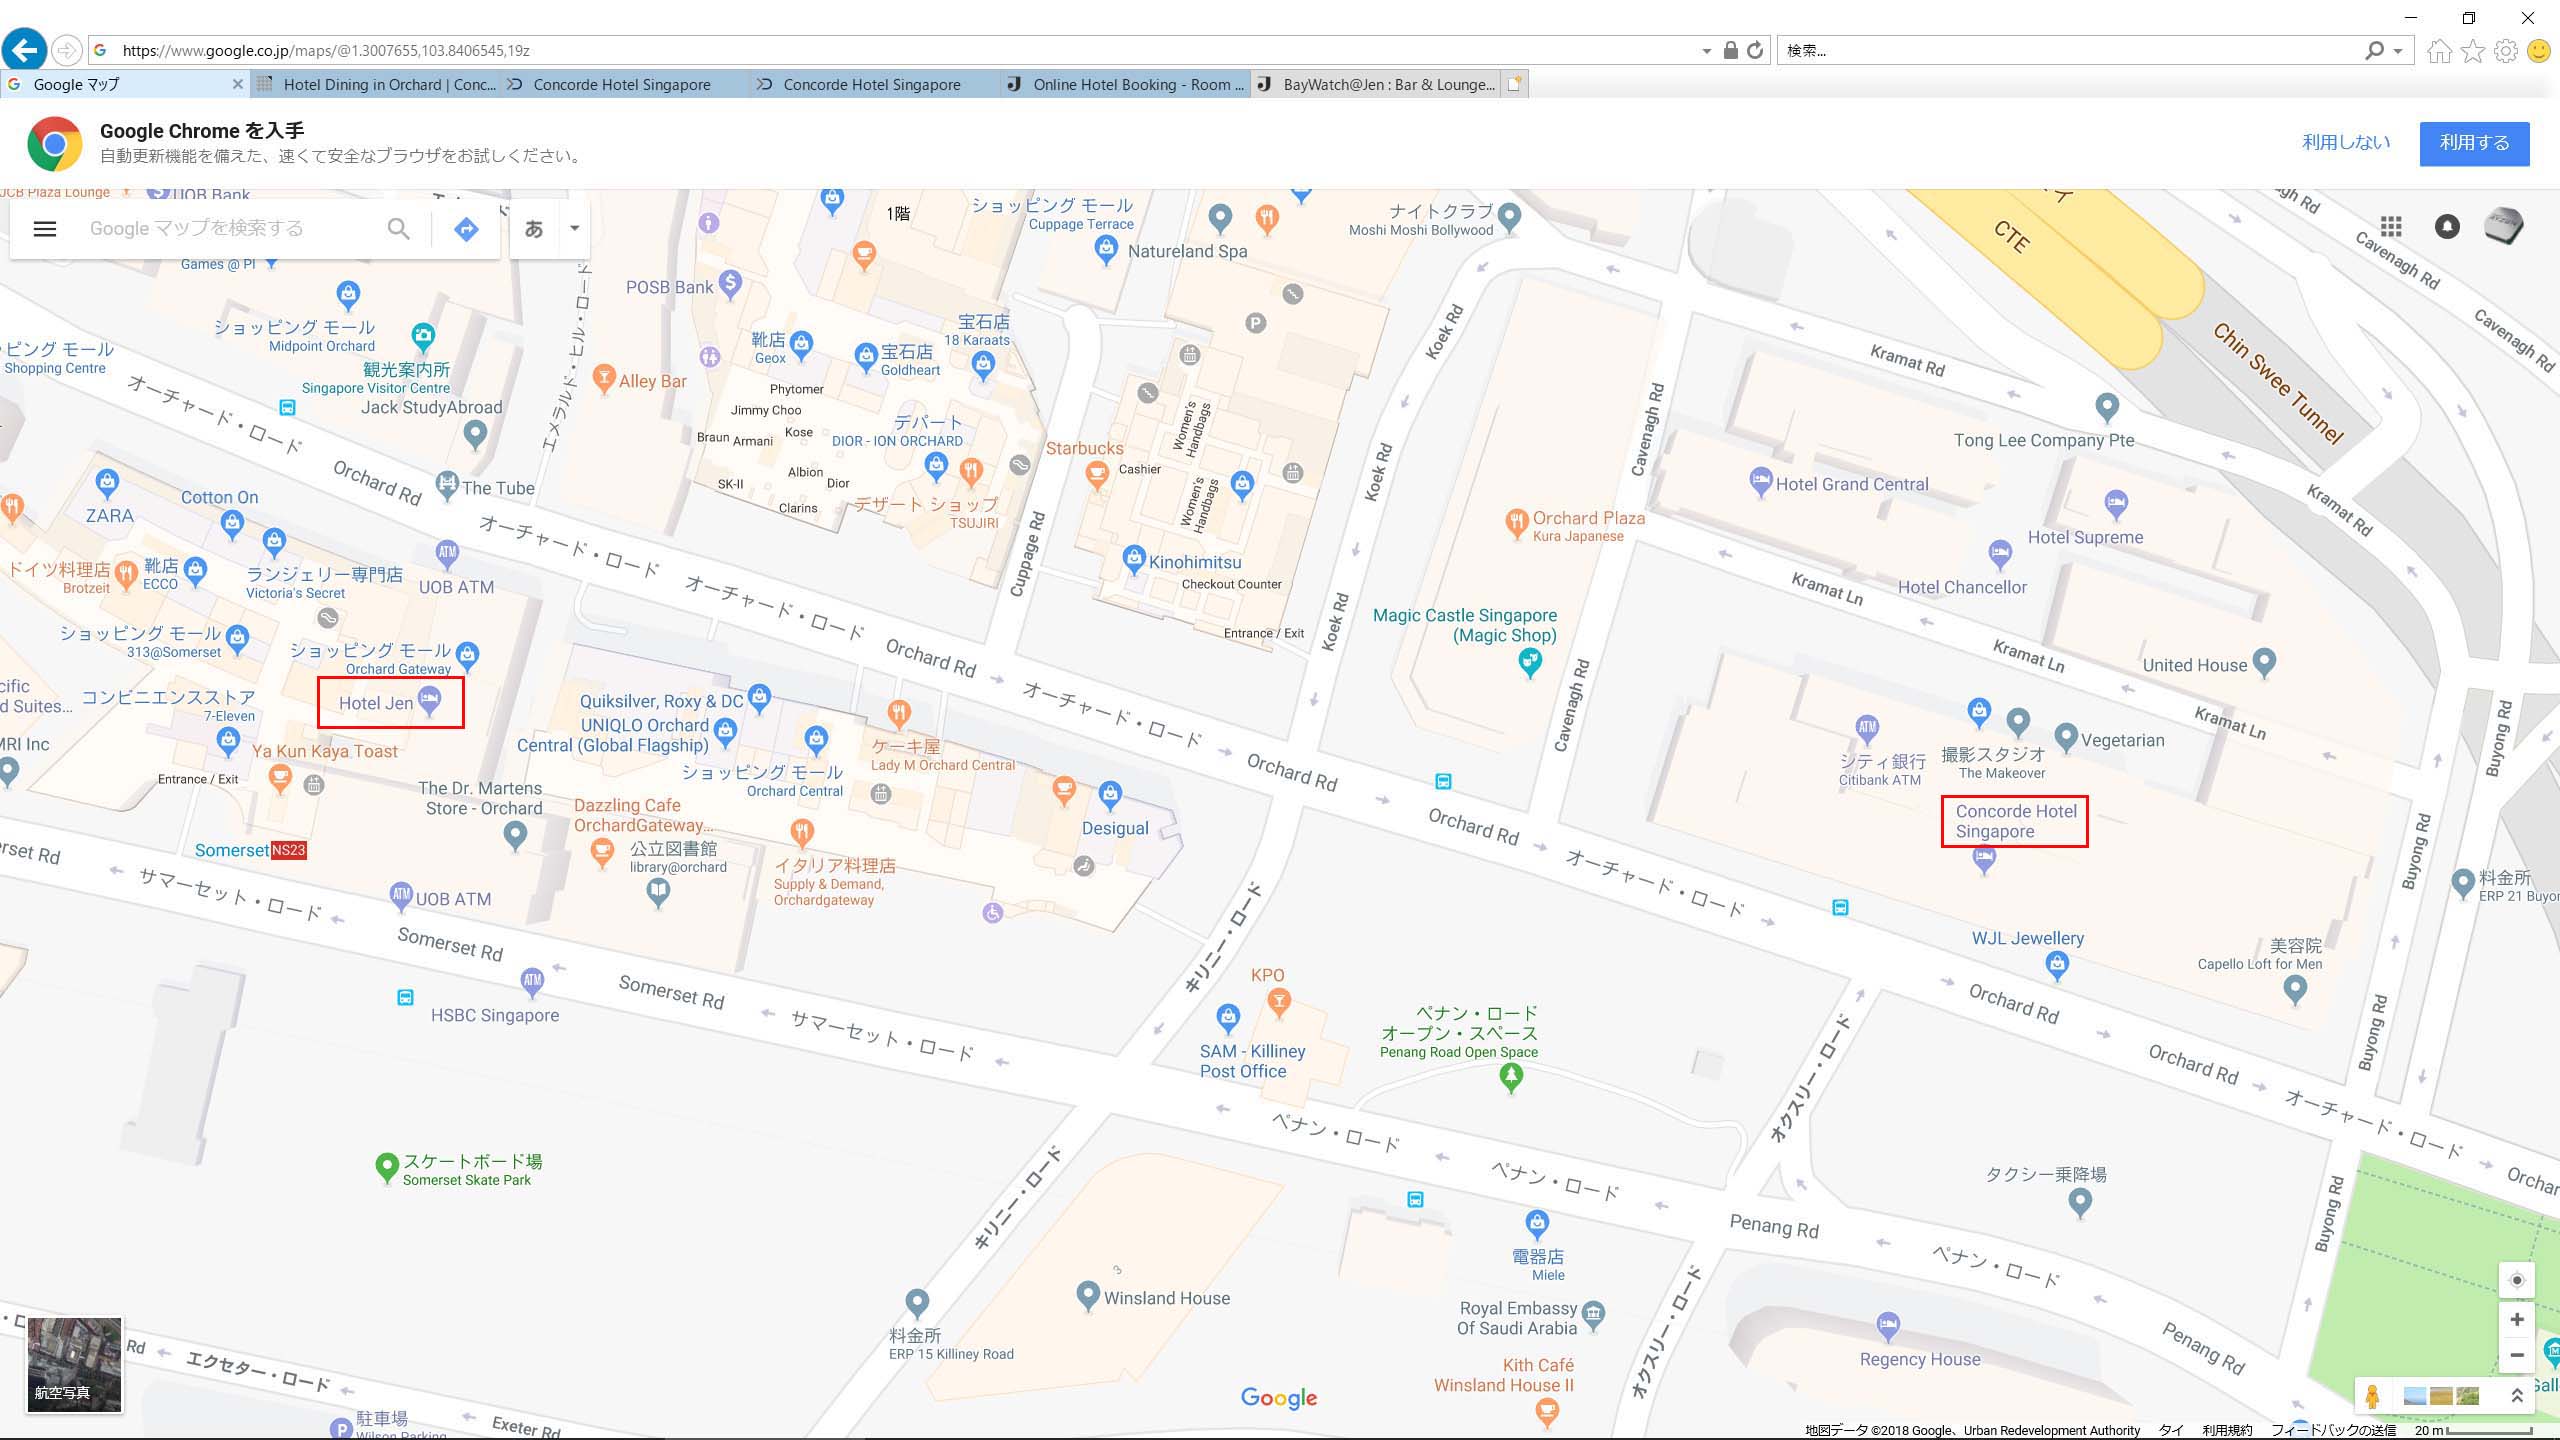Decline Chrome with 利用しない link
The image size is (2560, 1440).
tap(2346, 143)
